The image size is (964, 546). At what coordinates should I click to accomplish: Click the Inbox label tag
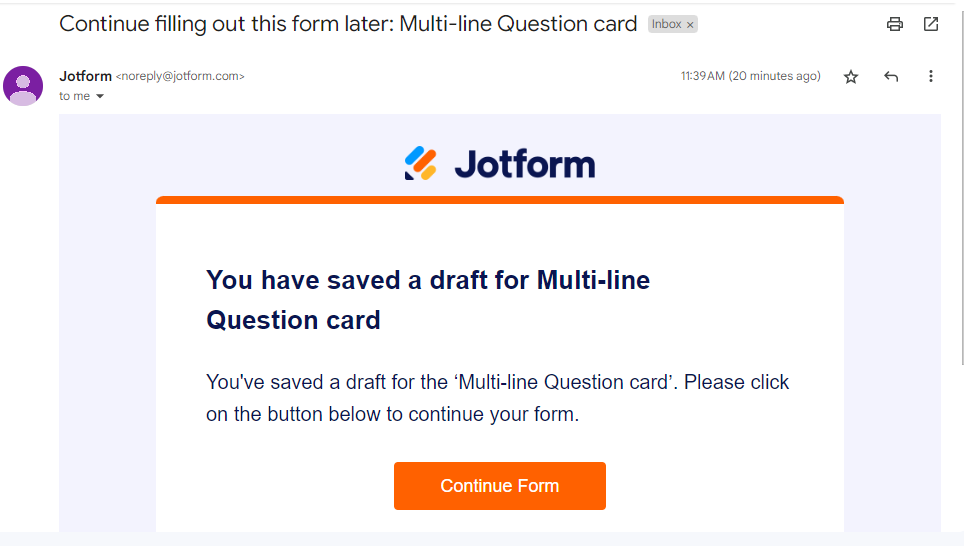(x=666, y=24)
